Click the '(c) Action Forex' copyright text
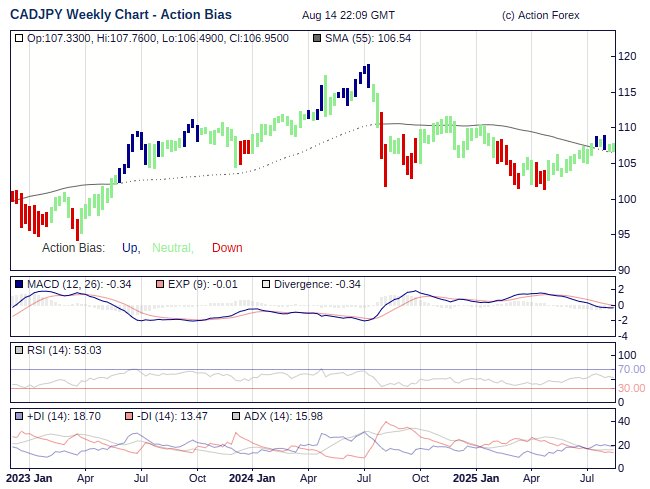Screen dimensions: 650x489 click(540, 16)
